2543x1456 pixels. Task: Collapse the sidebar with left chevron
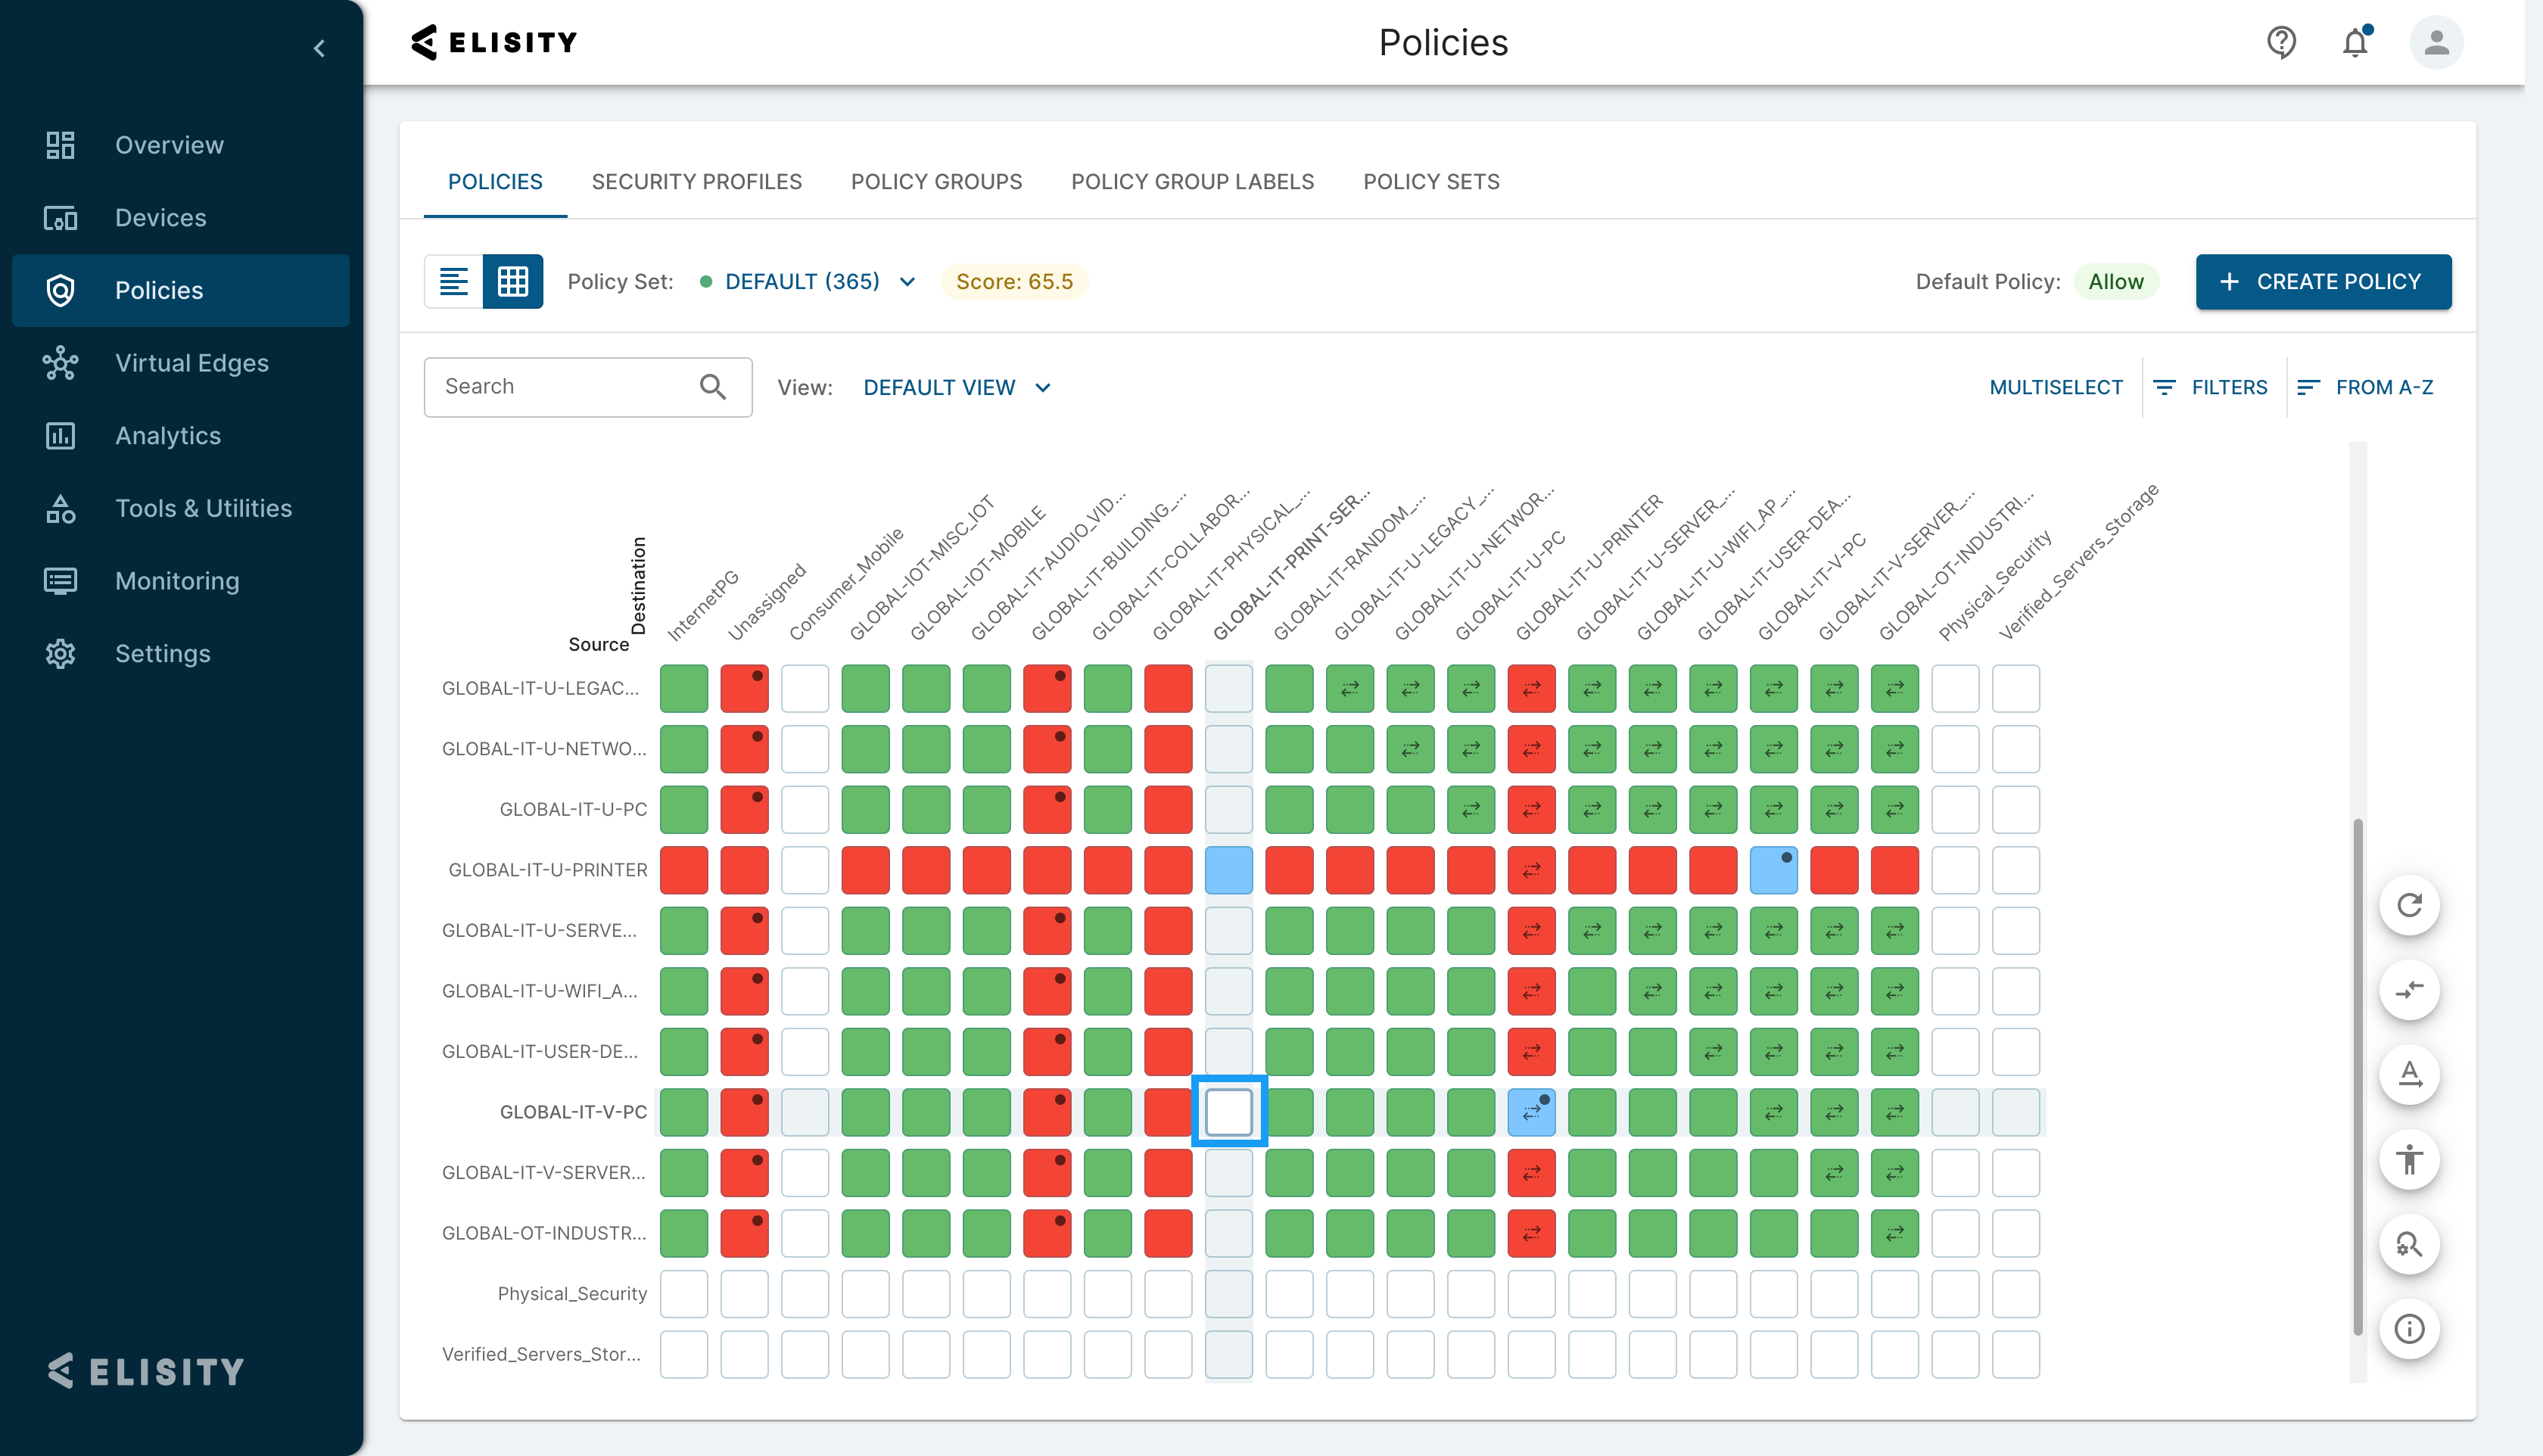(319, 48)
